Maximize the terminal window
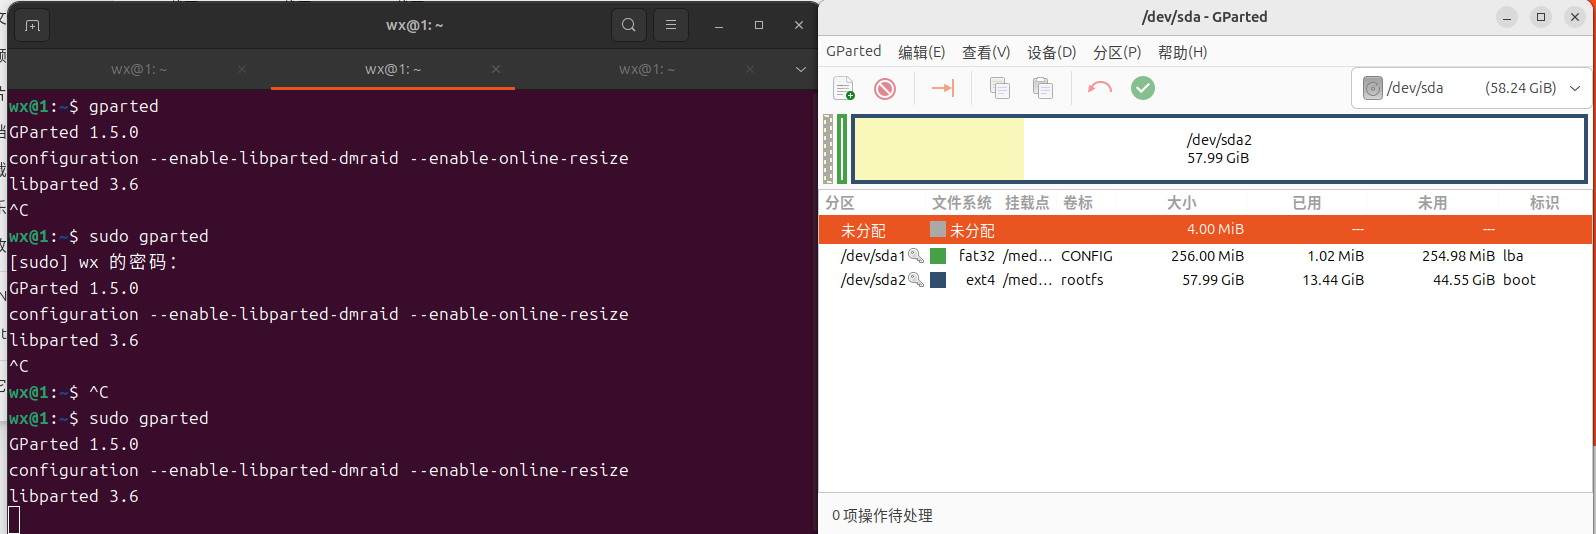 pos(759,25)
